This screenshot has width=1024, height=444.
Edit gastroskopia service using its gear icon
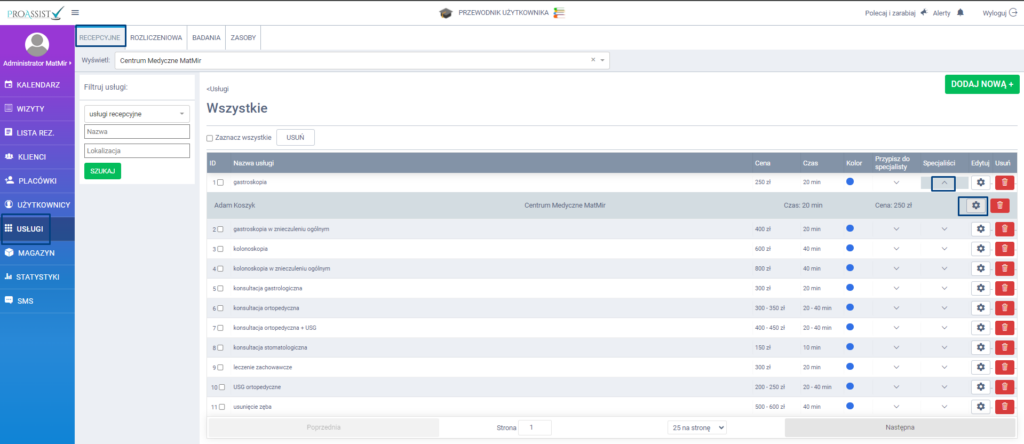click(980, 183)
